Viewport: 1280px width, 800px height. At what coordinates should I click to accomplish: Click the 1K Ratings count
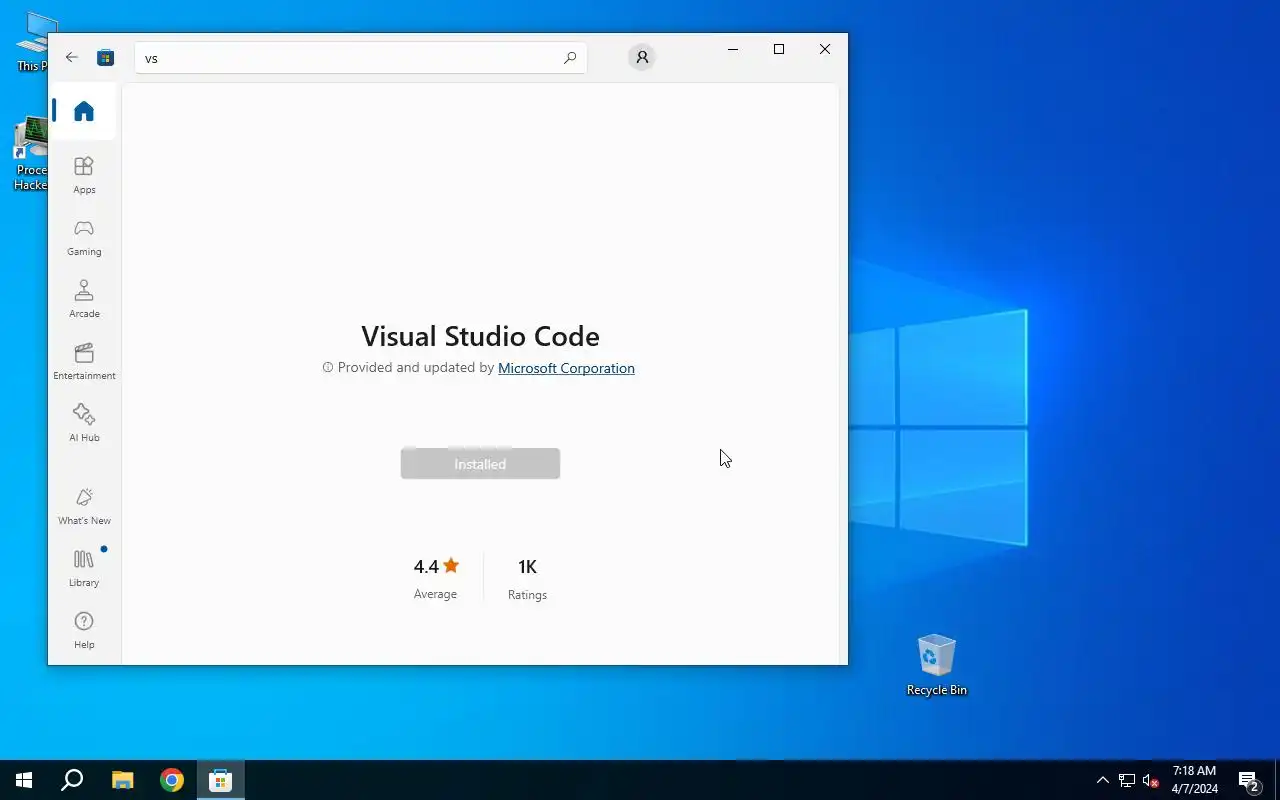coord(527,578)
